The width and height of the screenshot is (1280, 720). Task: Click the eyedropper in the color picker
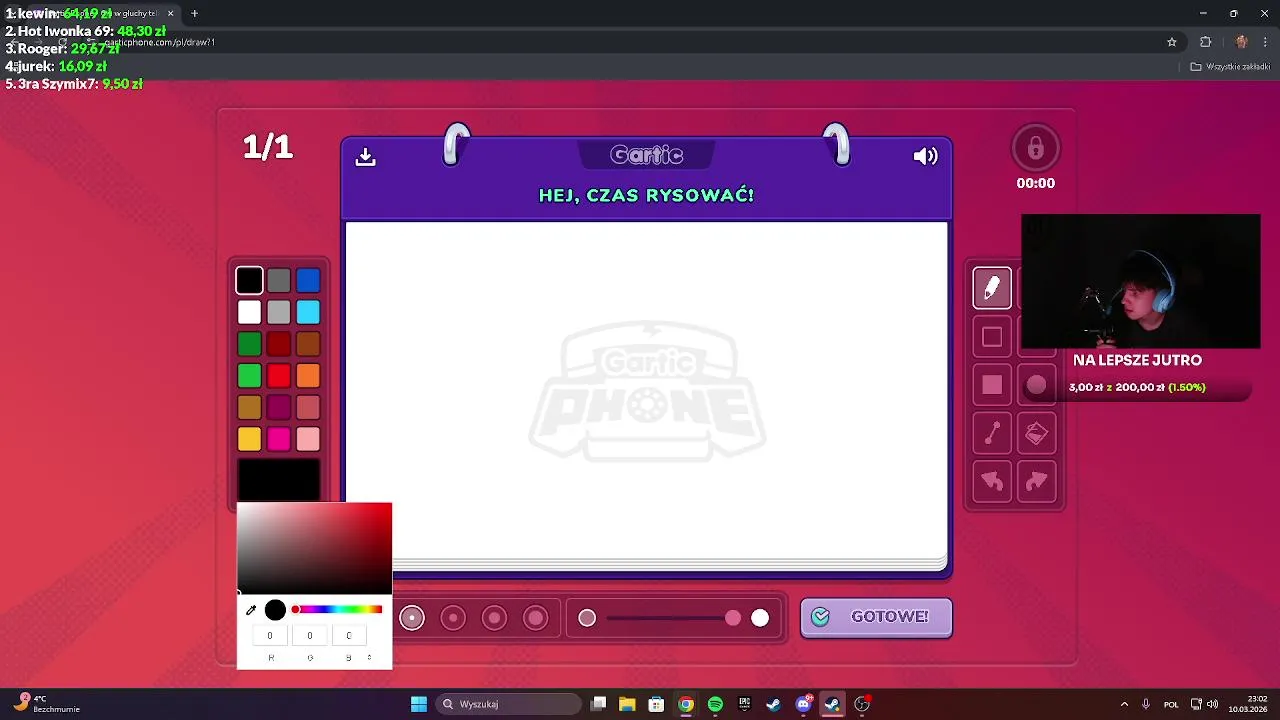(x=251, y=610)
